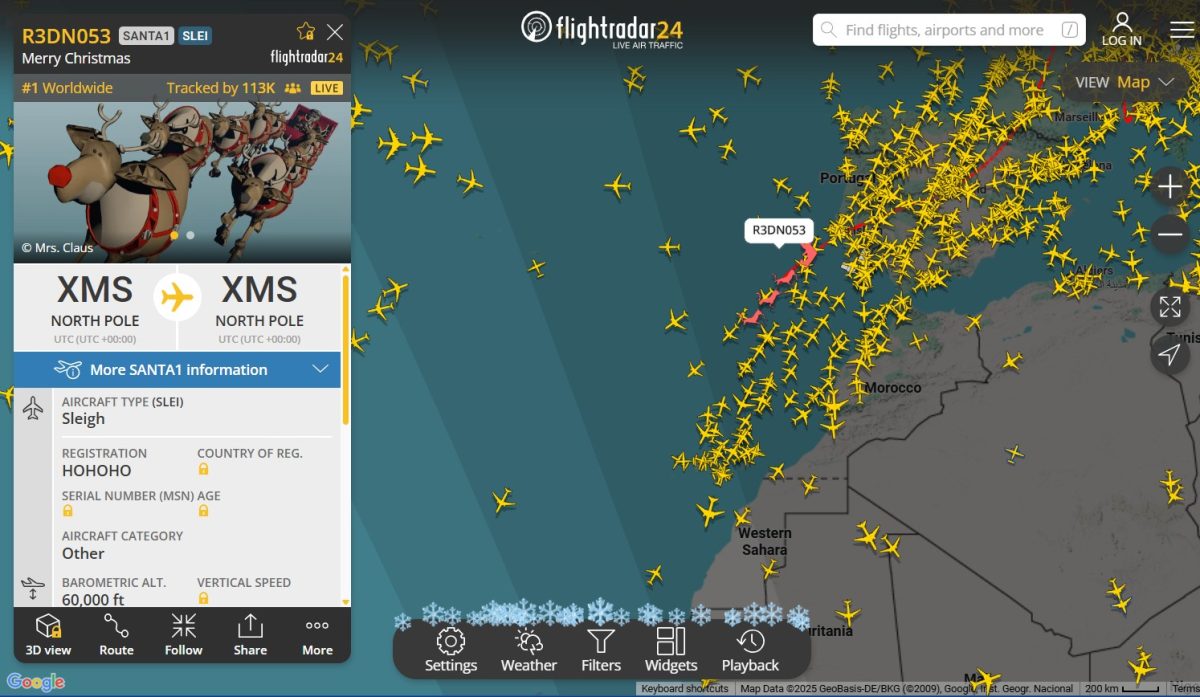Share this SANTA1 flight
The image size is (1200, 697).
point(250,636)
